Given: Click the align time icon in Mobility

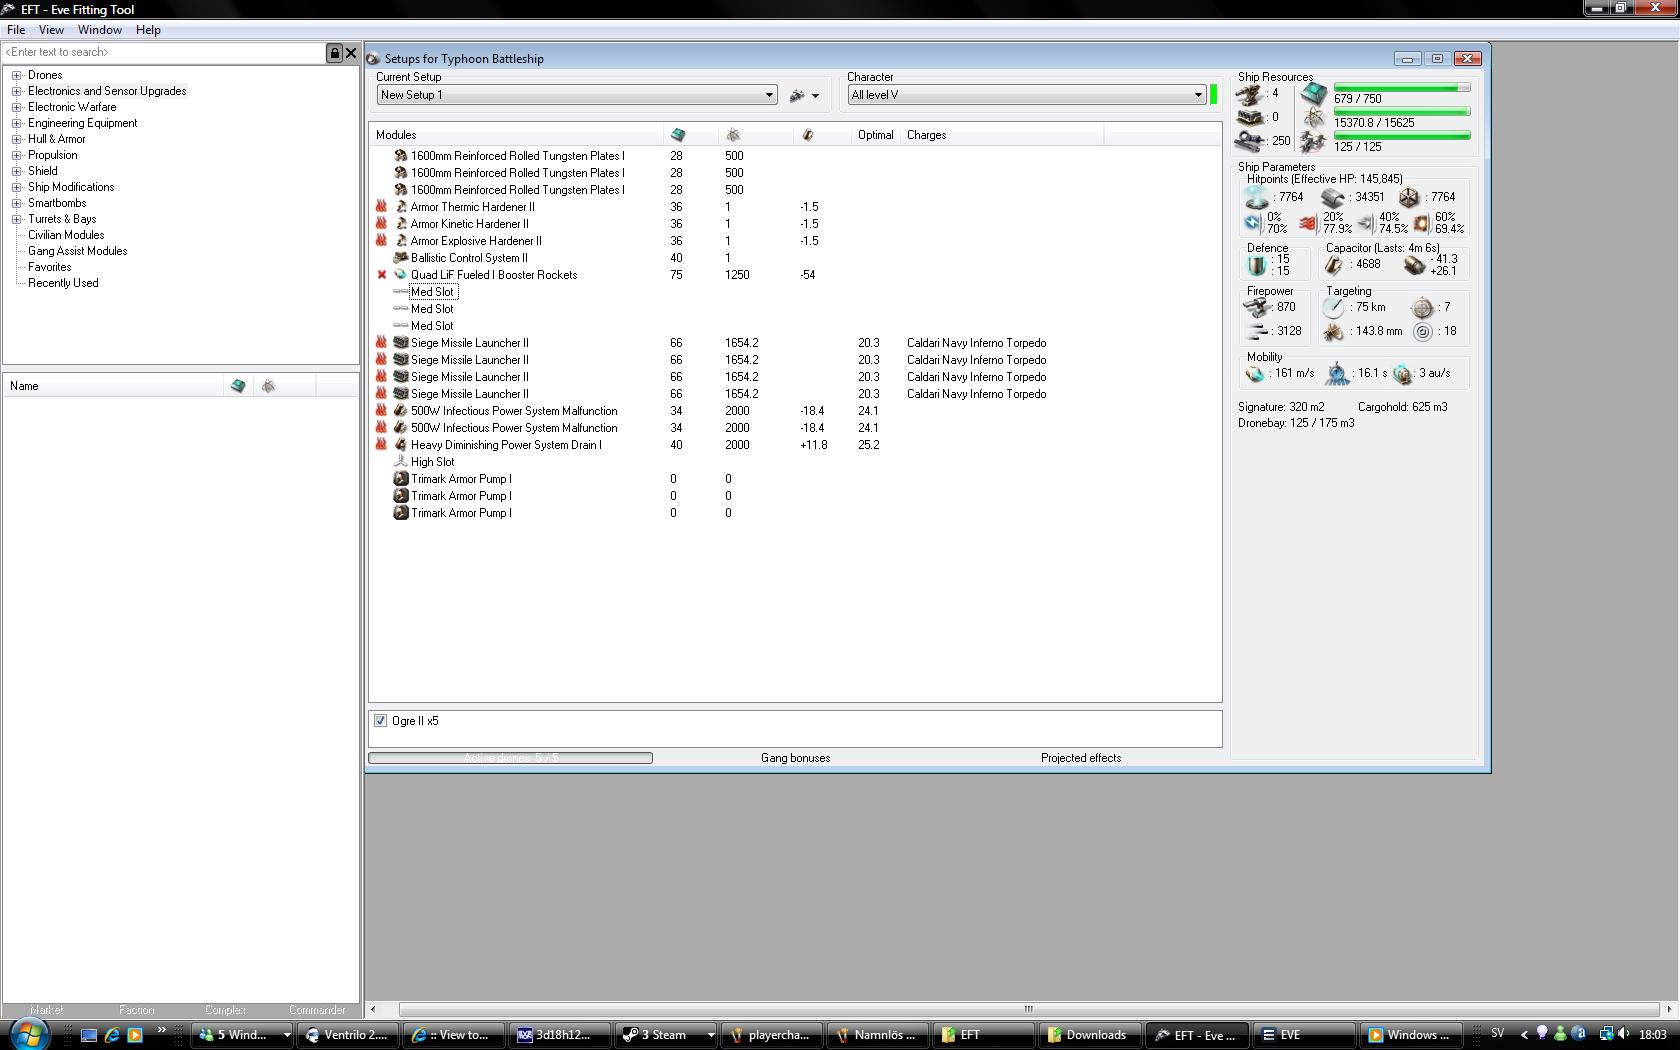Looking at the screenshot, I should click(x=1337, y=374).
